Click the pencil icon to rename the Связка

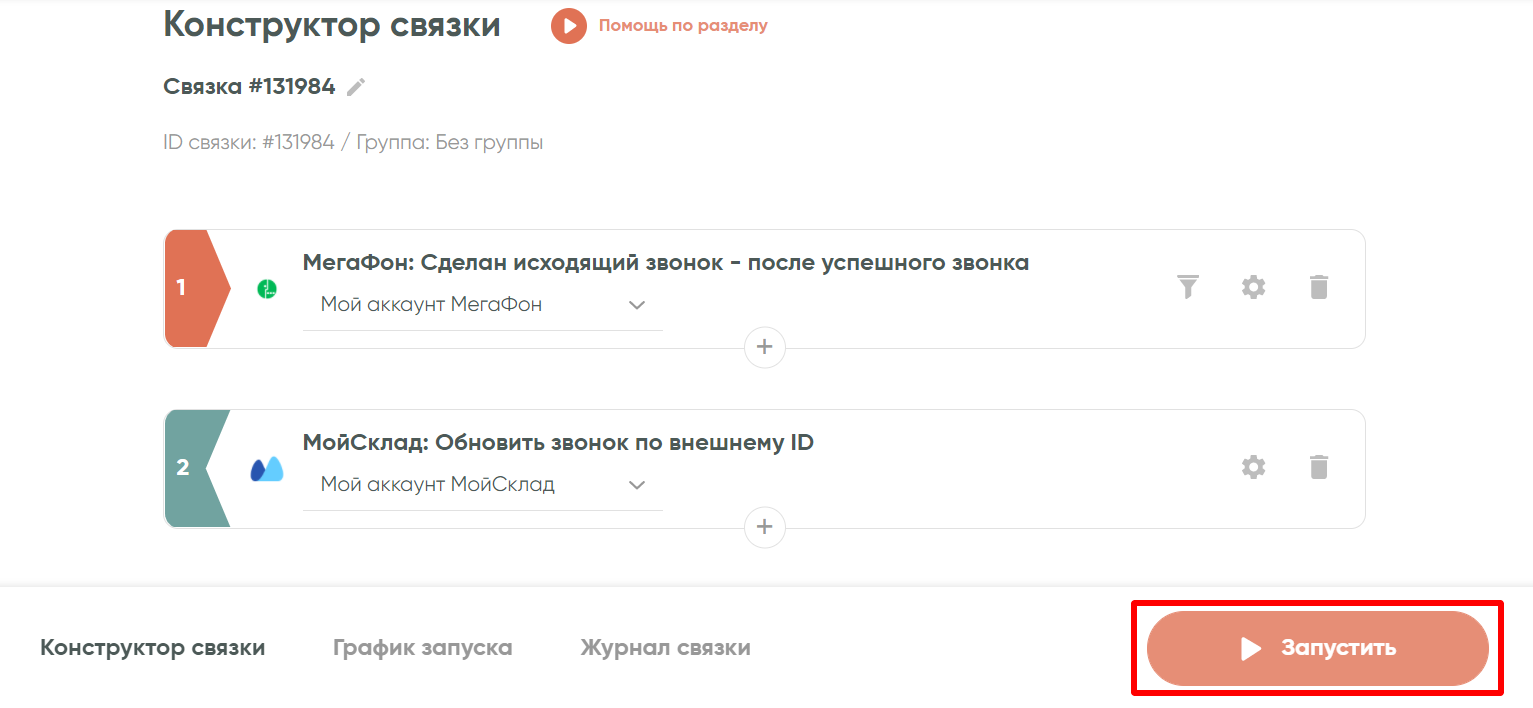[356, 87]
